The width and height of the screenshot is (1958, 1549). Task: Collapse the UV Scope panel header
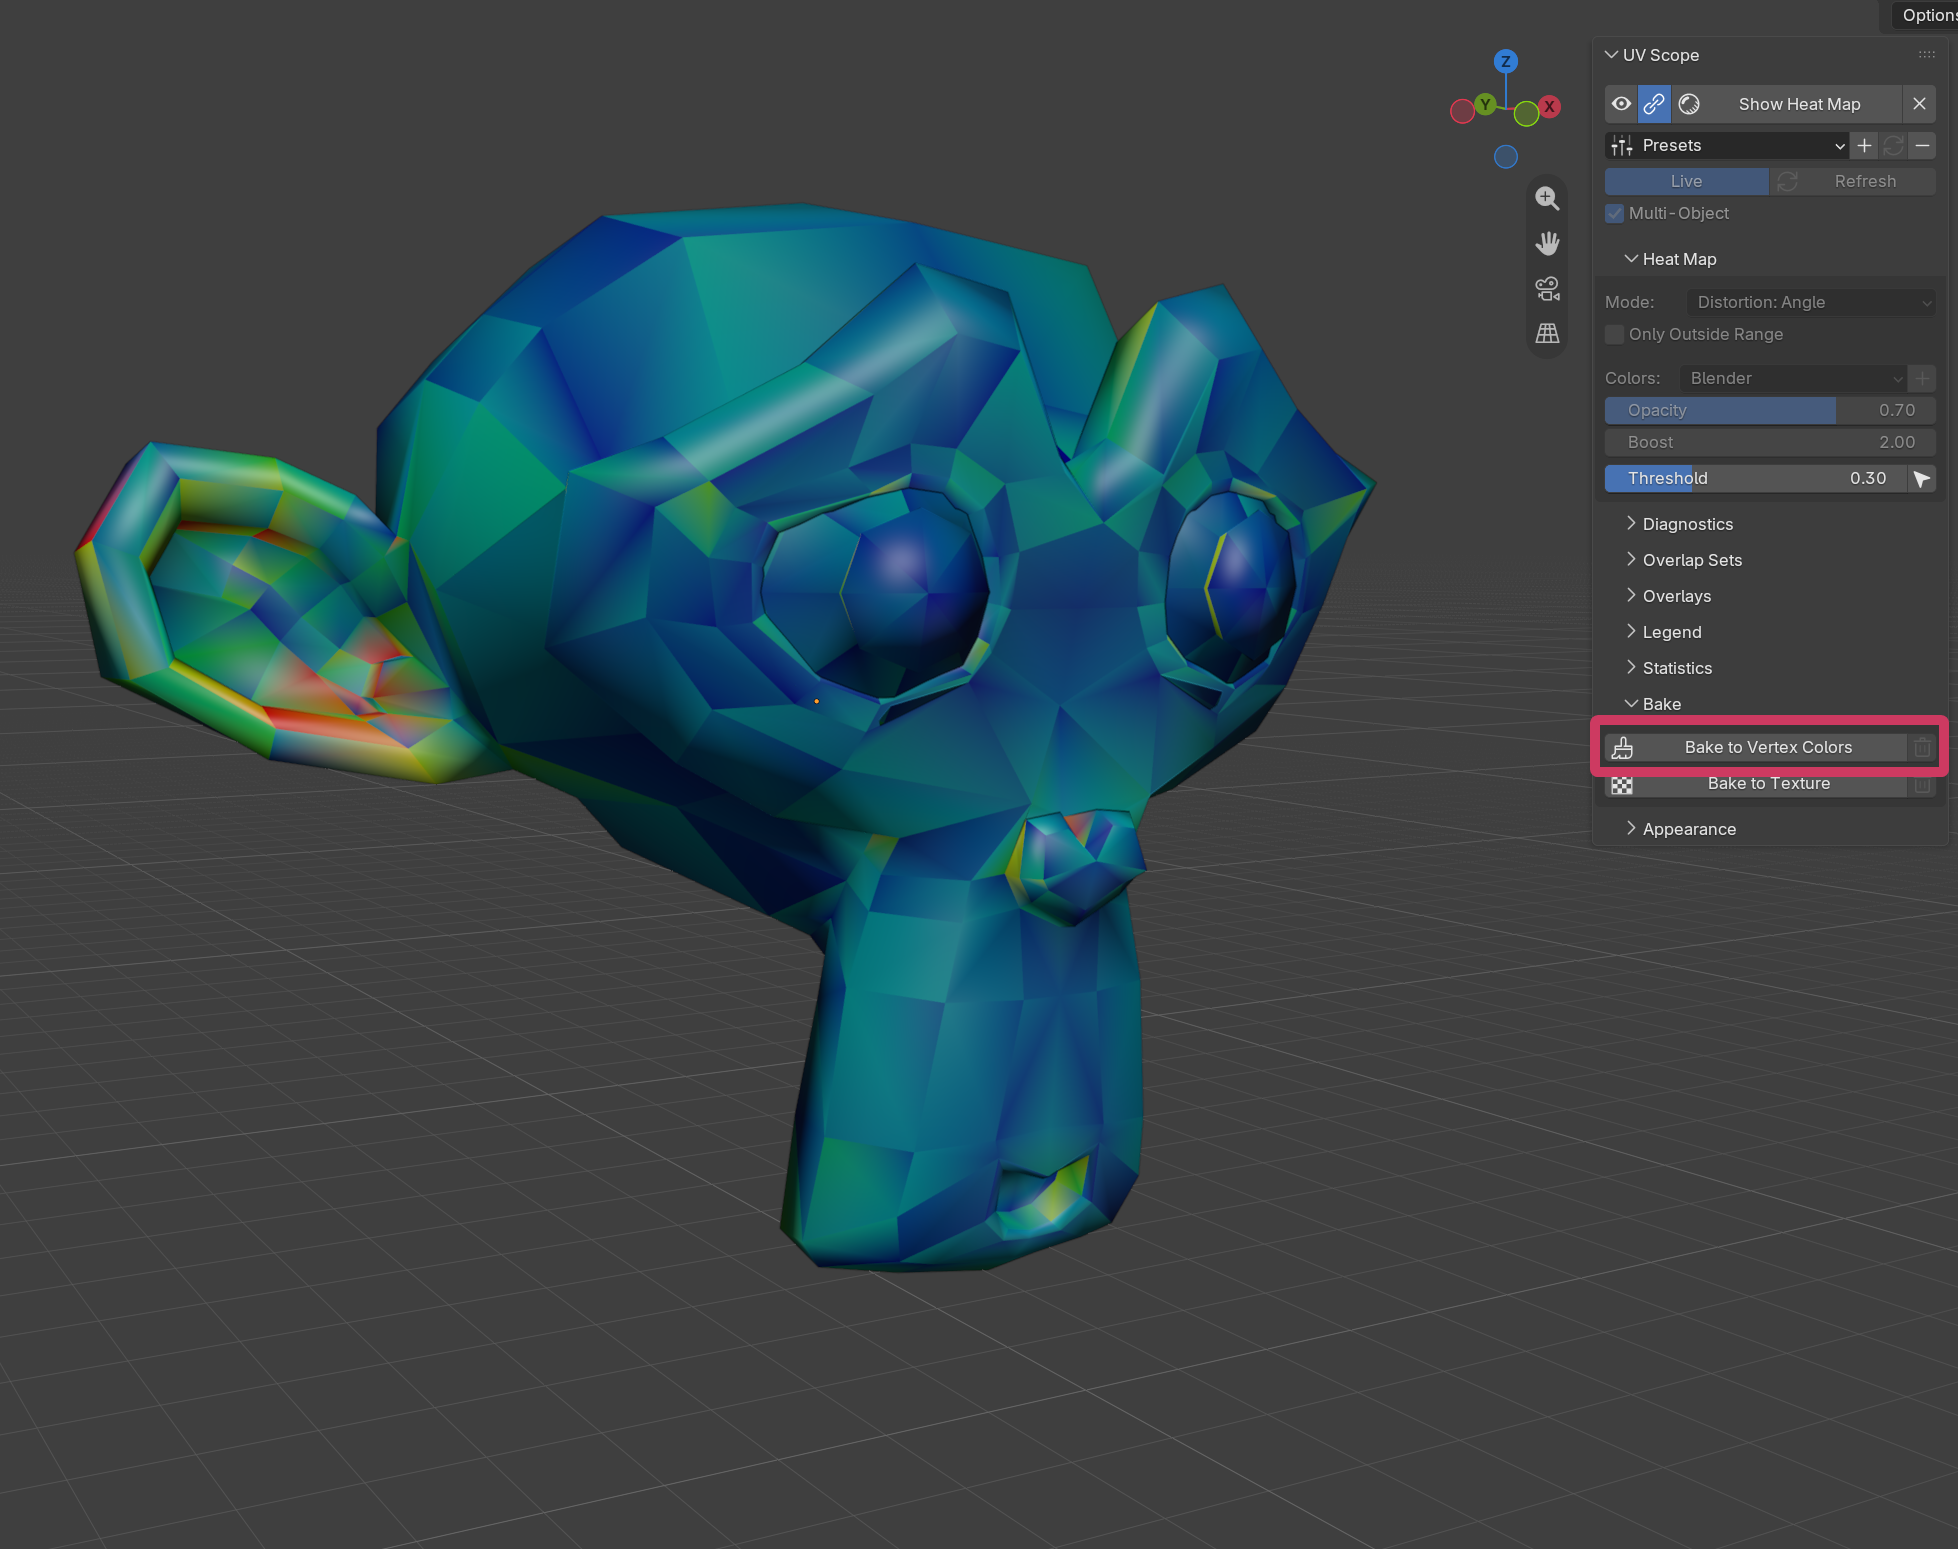tap(1651, 55)
